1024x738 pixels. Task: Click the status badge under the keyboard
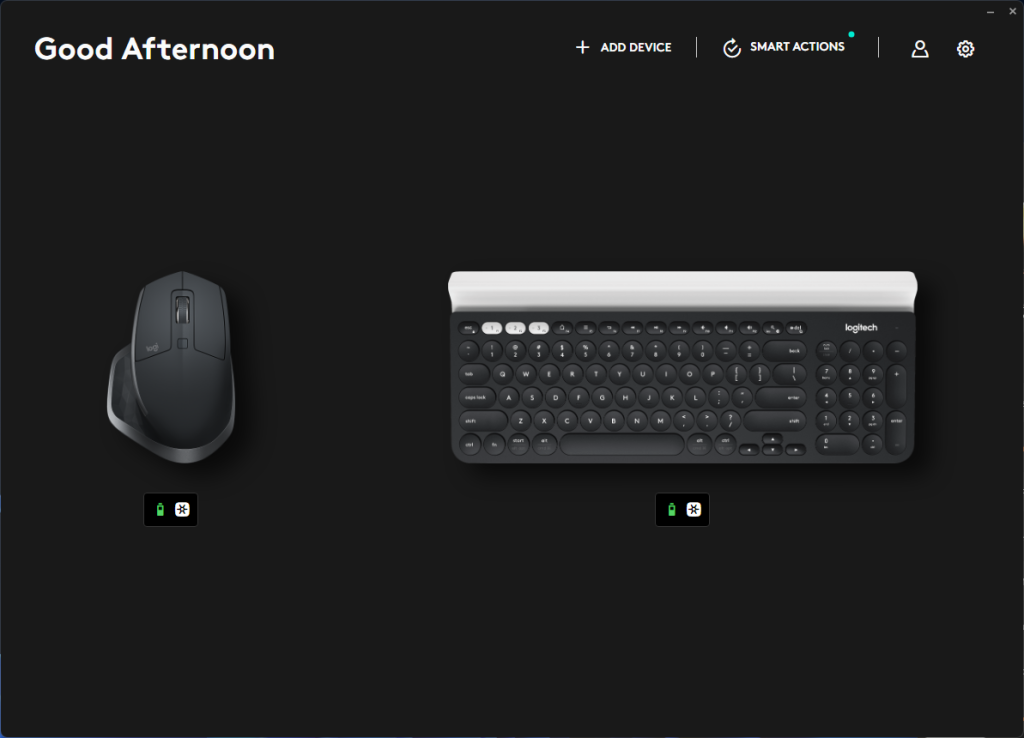point(682,509)
